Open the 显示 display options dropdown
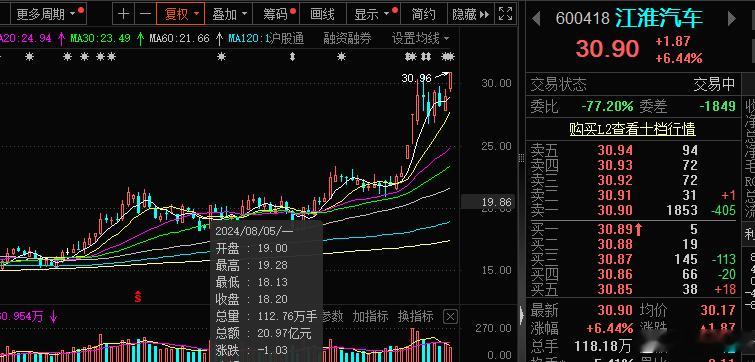 [x=375, y=14]
